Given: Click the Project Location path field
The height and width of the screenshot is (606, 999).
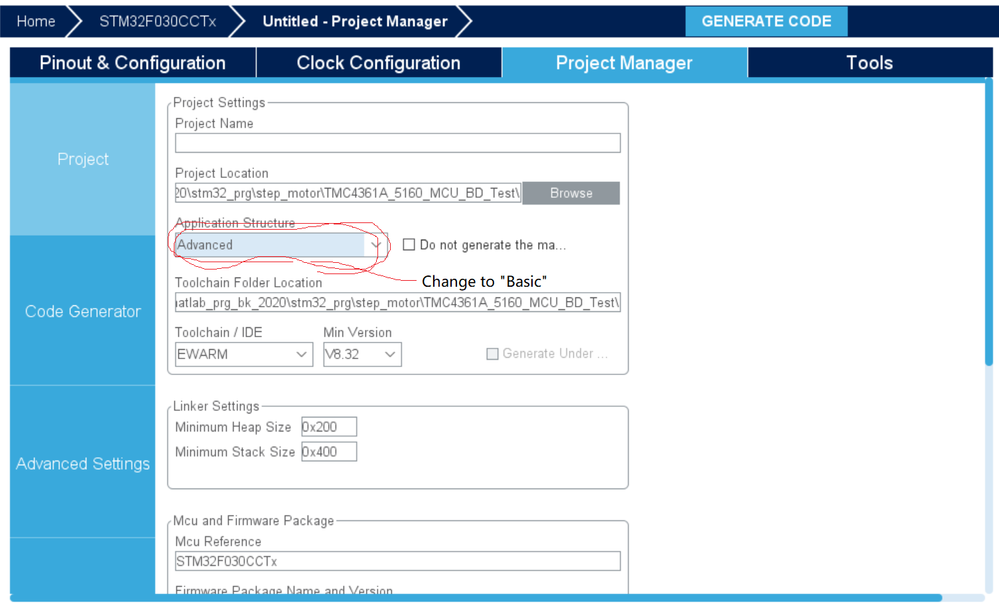Looking at the screenshot, I should tap(348, 193).
